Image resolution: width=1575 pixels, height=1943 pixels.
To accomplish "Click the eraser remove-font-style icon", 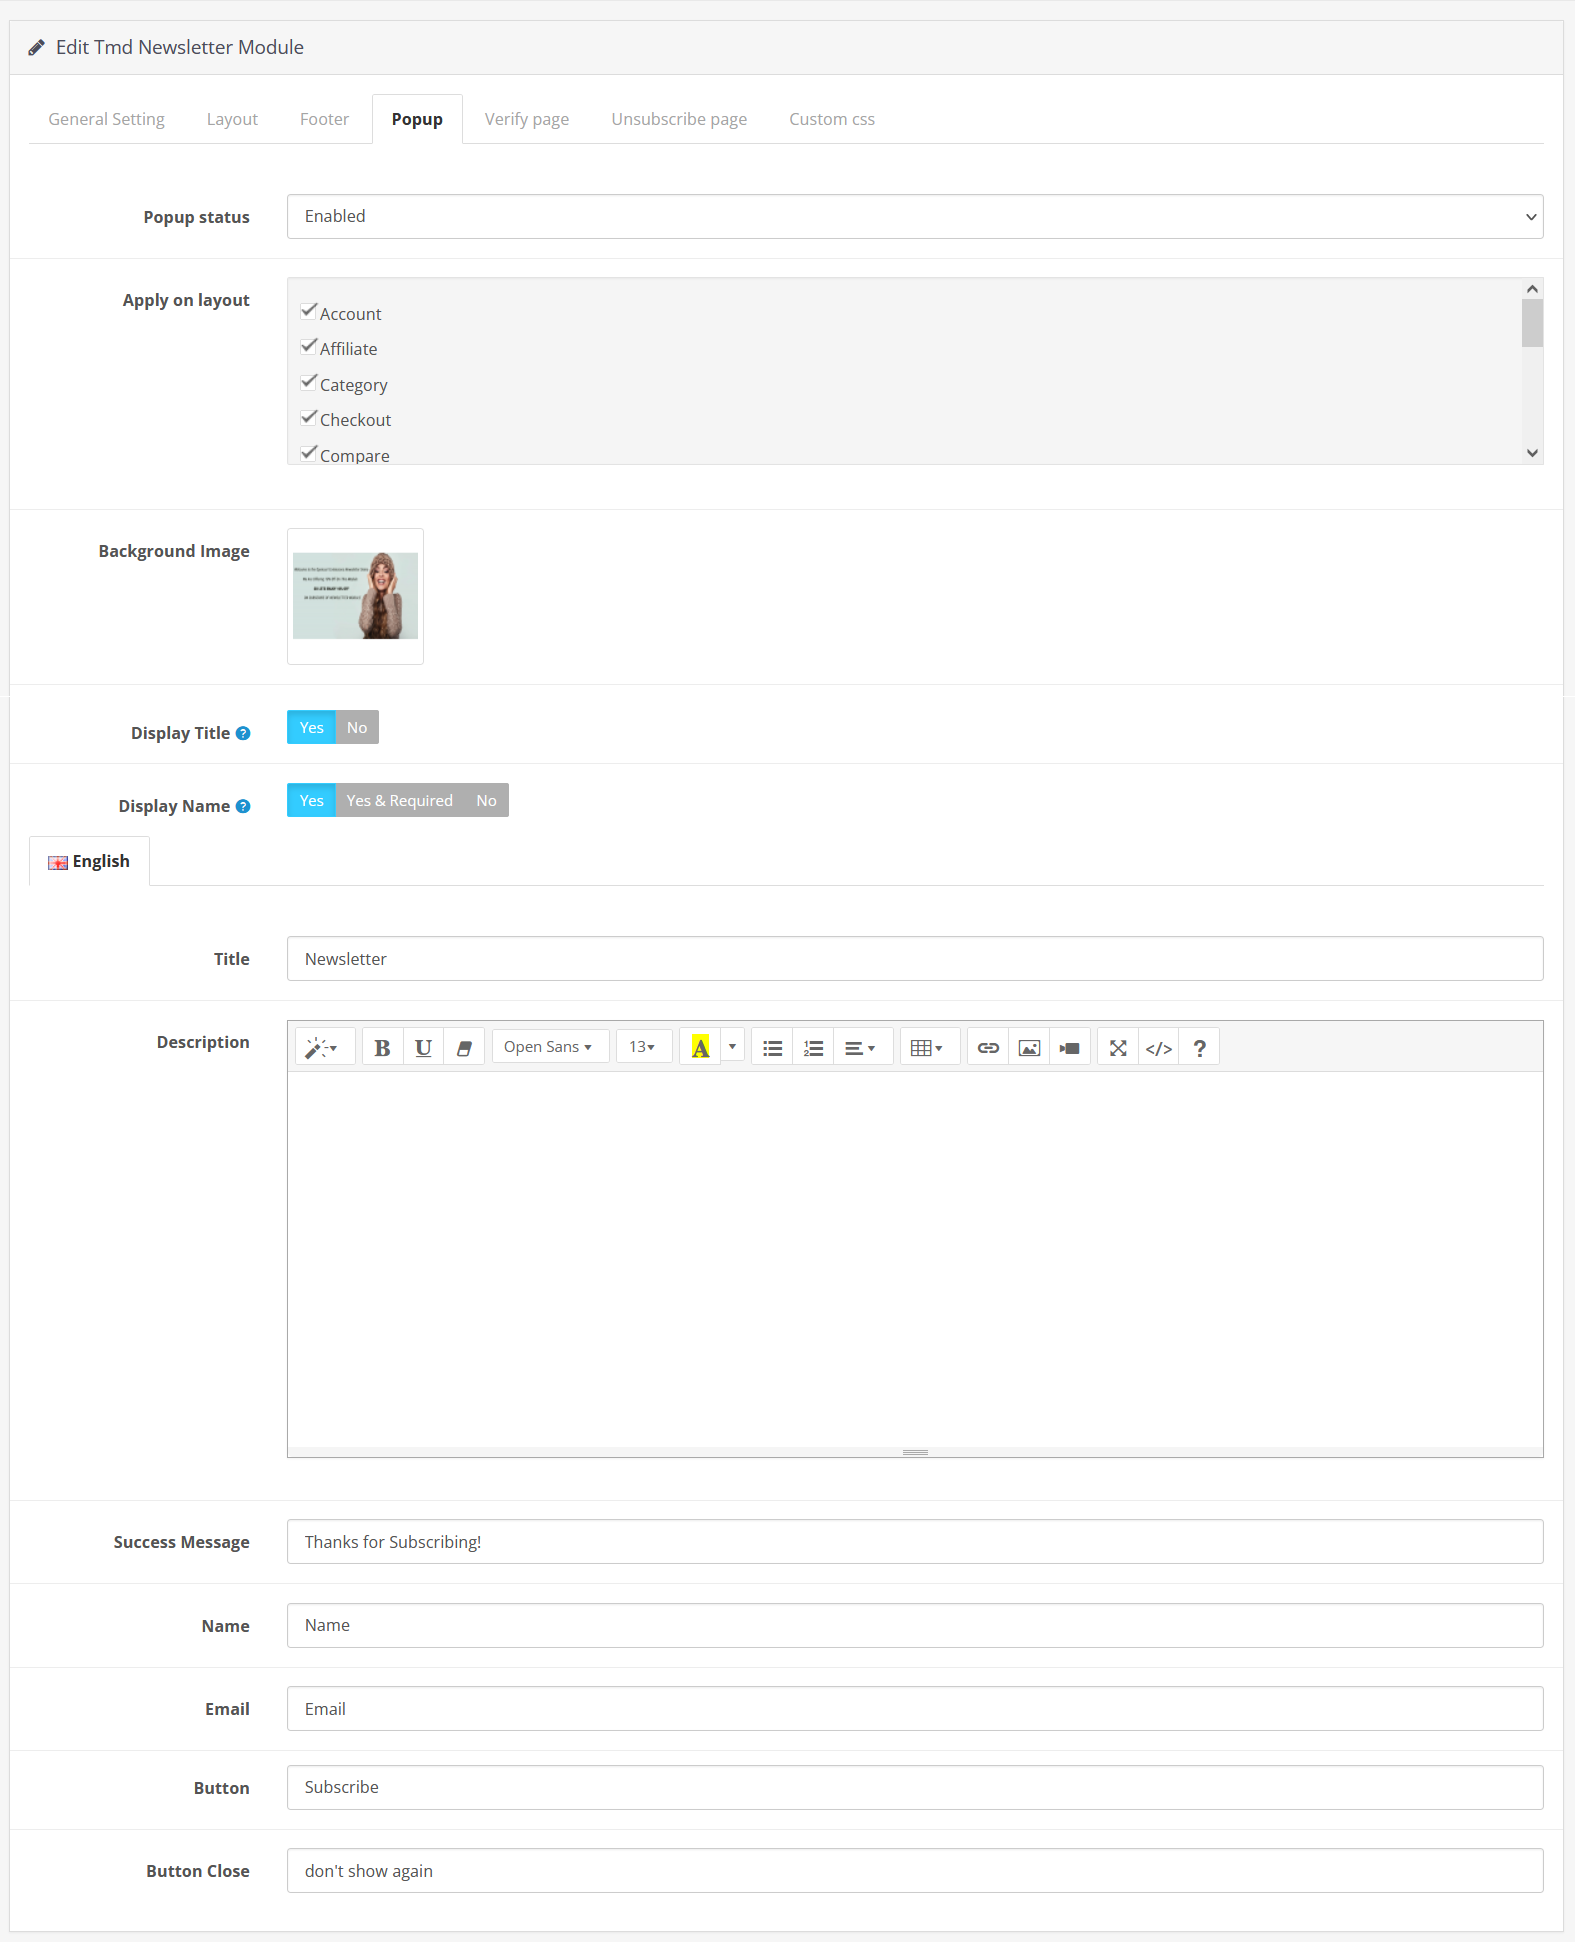I will [x=464, y=1047].
